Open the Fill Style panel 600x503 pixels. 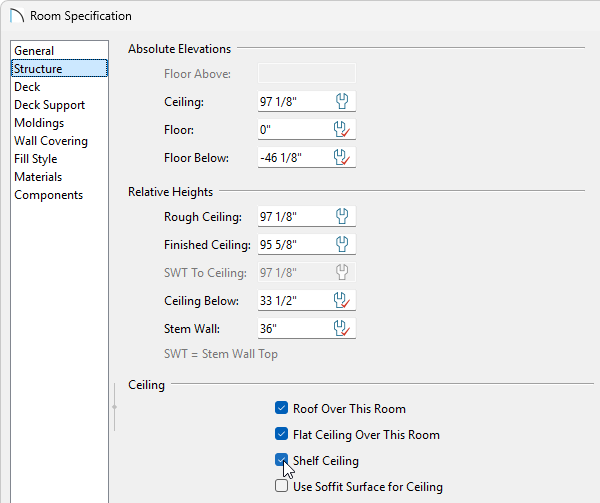coord(59,159)
